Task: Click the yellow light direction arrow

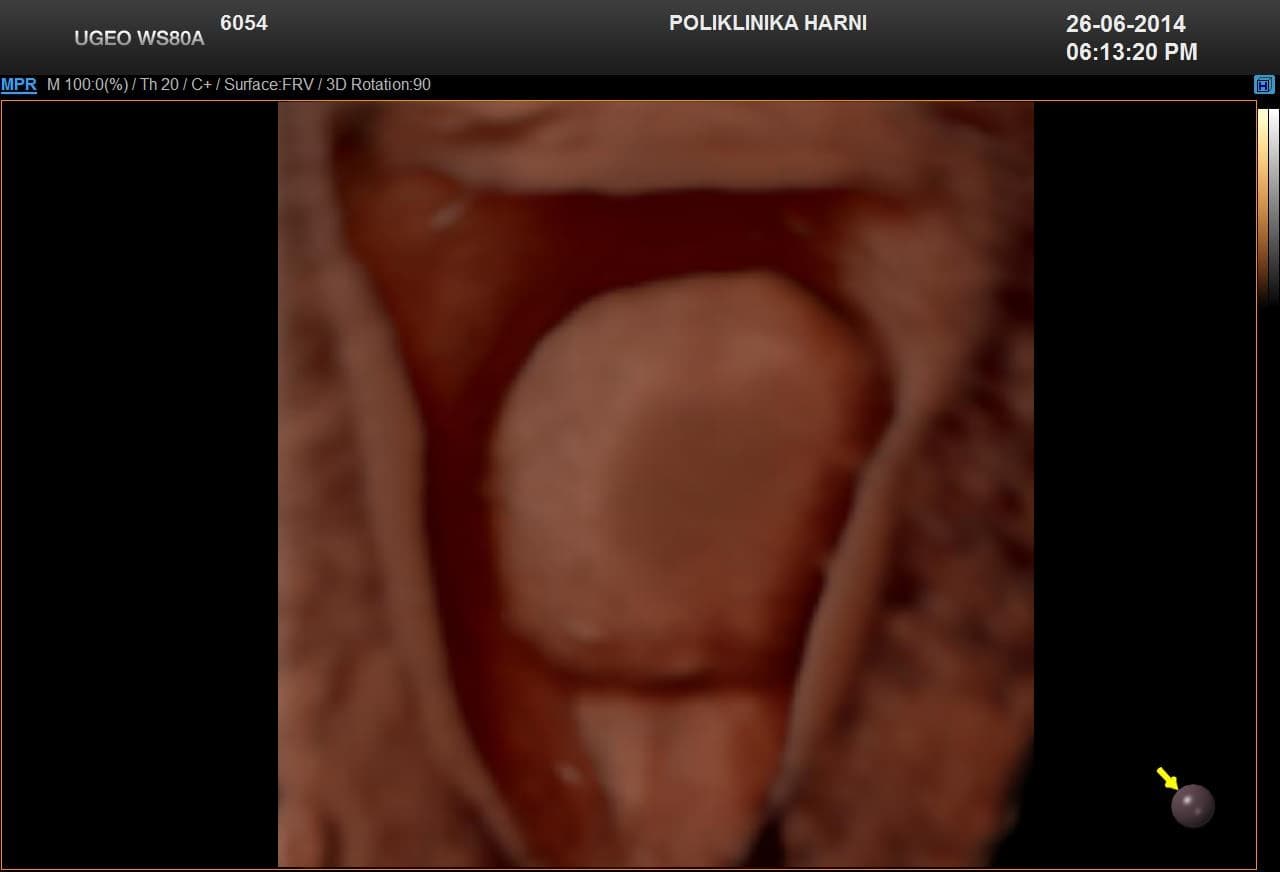Action: coord(1166,777)
